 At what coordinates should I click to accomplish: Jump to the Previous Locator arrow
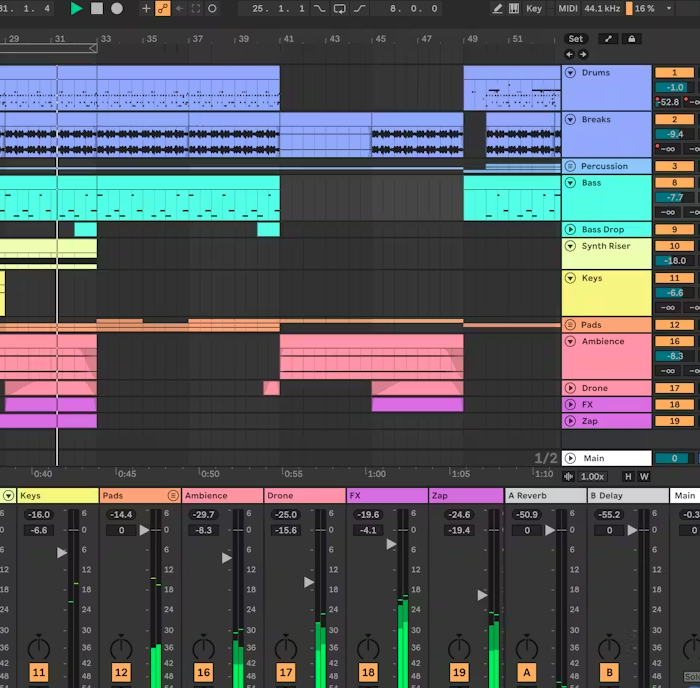point(569,54)
